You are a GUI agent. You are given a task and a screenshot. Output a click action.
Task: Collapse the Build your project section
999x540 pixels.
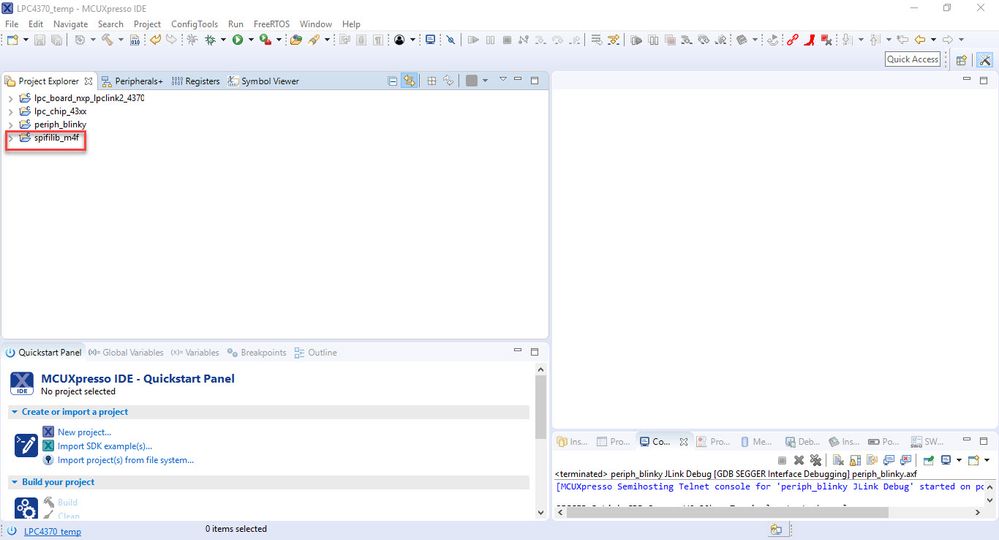point(14,482)
